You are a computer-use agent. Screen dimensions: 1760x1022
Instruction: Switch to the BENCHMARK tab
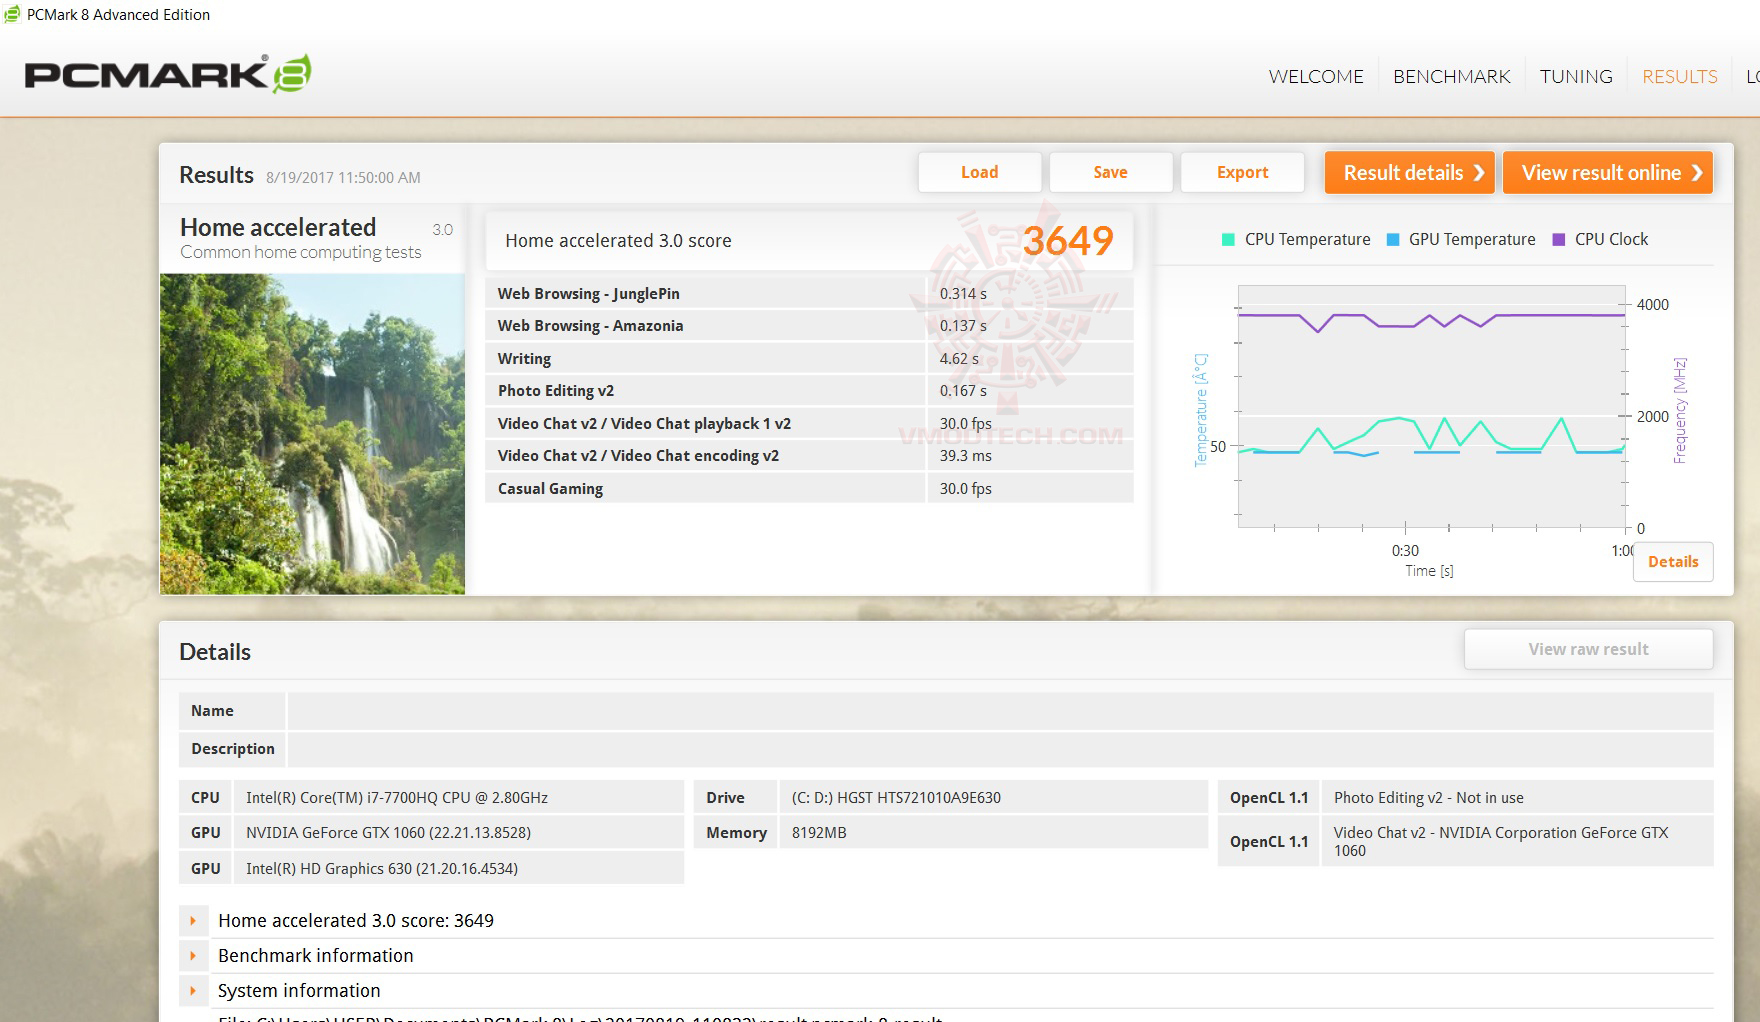(1451, 76)
